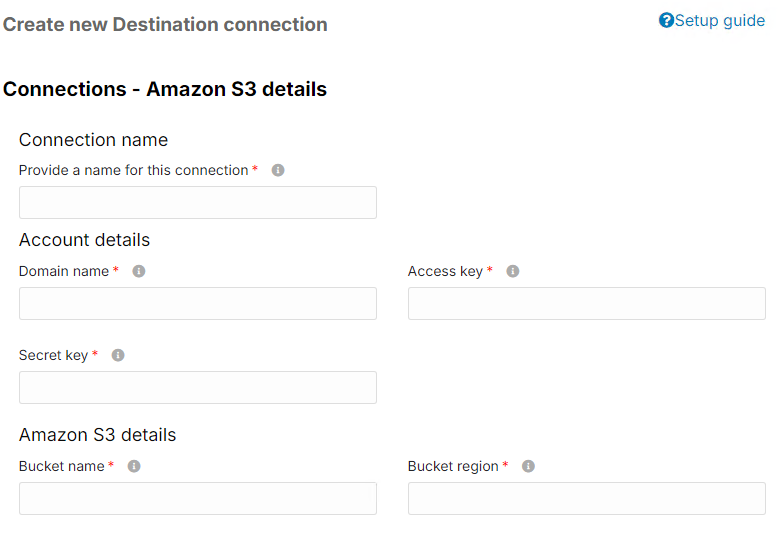The width and height of the screenshot is (784, 539).
Task: Focus the connection name input field
Action: [x=198, y=202]
